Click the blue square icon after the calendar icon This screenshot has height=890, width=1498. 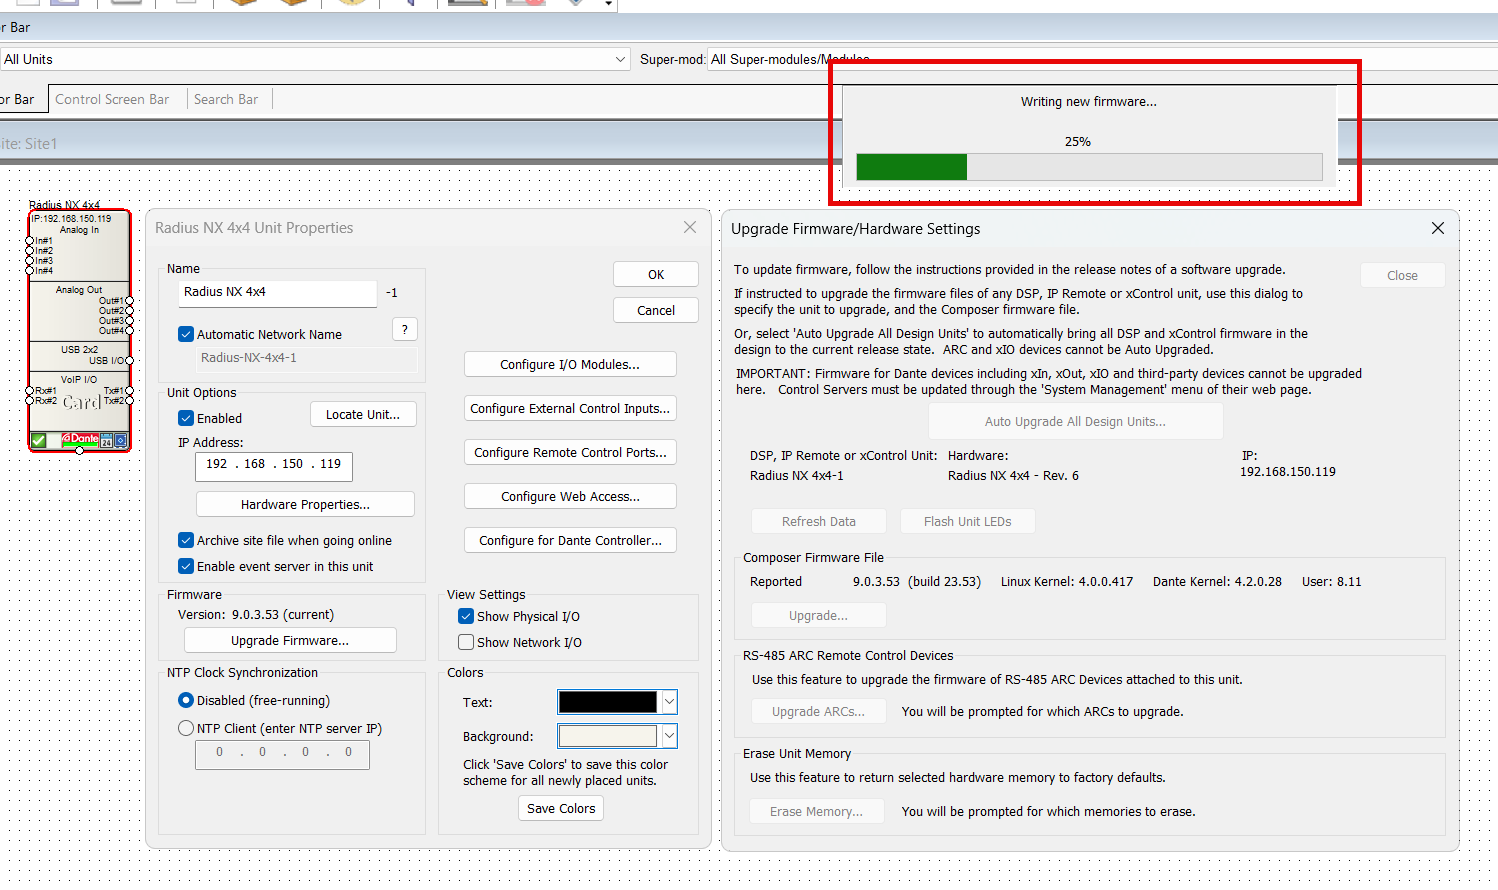(x=121, y=440)
